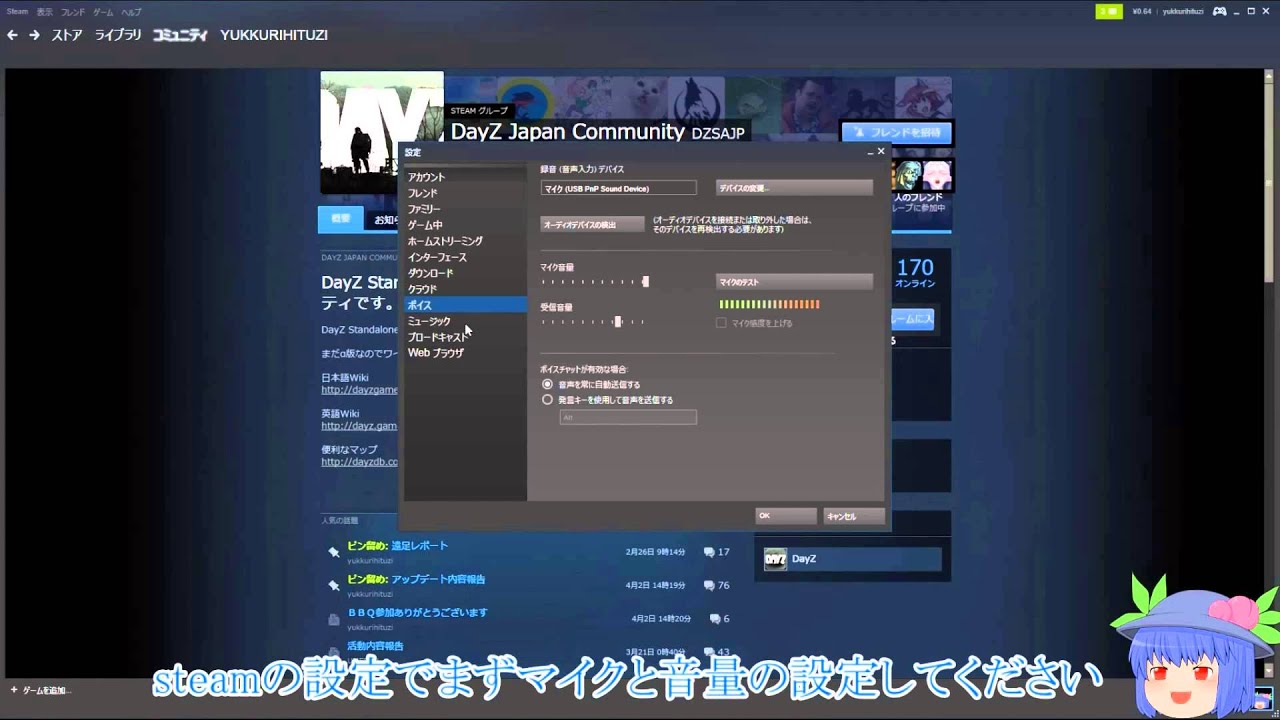Minimize the 設定 dialog
Screen dimensions: 1280x720
[870, 152]
